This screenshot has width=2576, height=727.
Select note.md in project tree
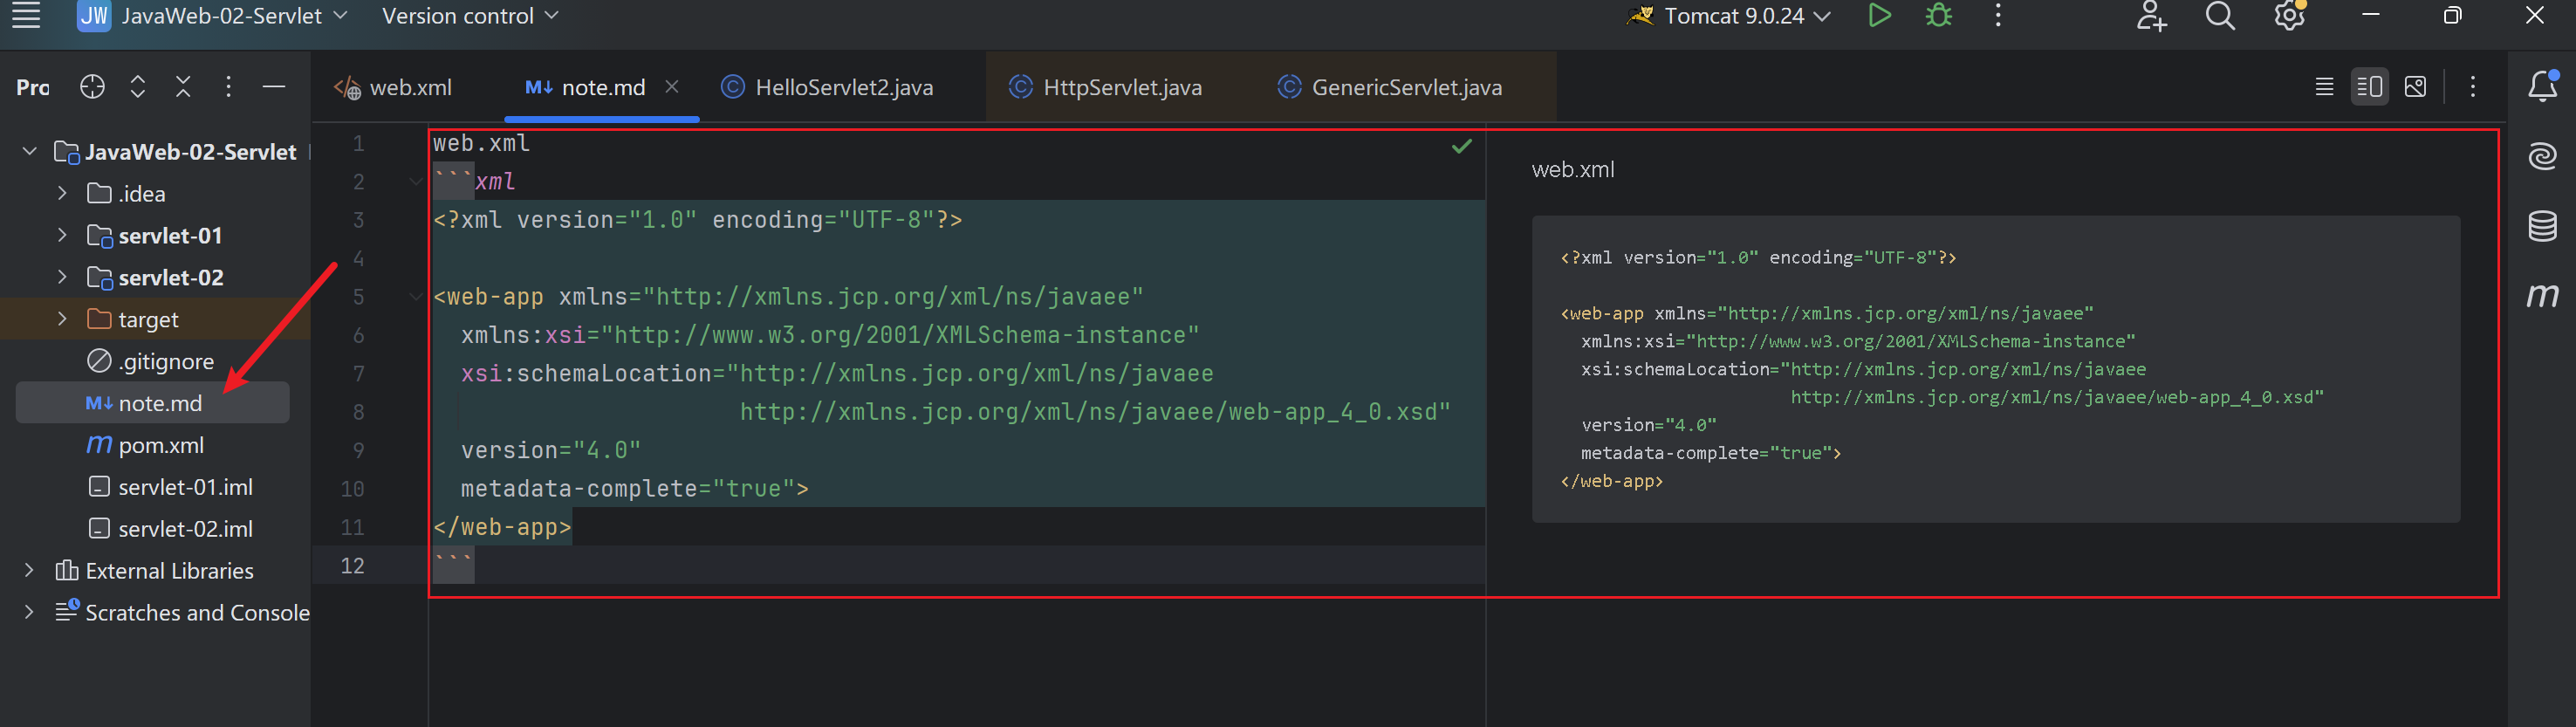[153, 403]
